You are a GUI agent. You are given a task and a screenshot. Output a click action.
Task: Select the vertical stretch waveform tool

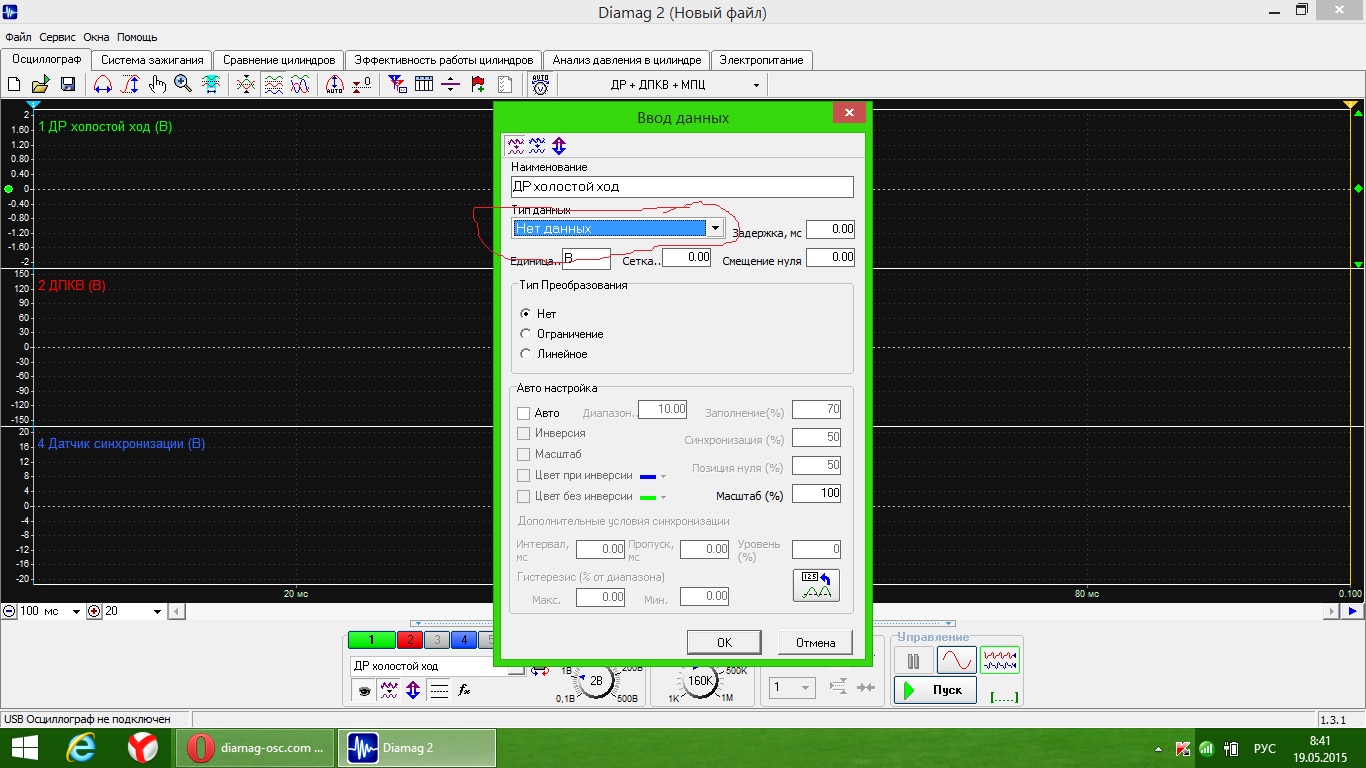click(130, 85)
